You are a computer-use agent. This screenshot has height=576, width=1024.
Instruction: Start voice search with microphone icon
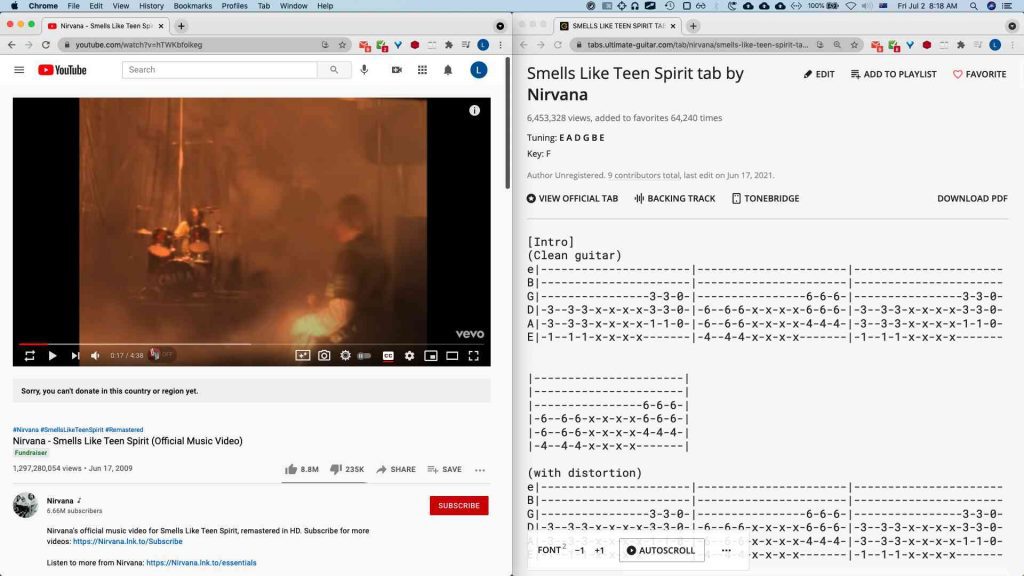(364, 70)
